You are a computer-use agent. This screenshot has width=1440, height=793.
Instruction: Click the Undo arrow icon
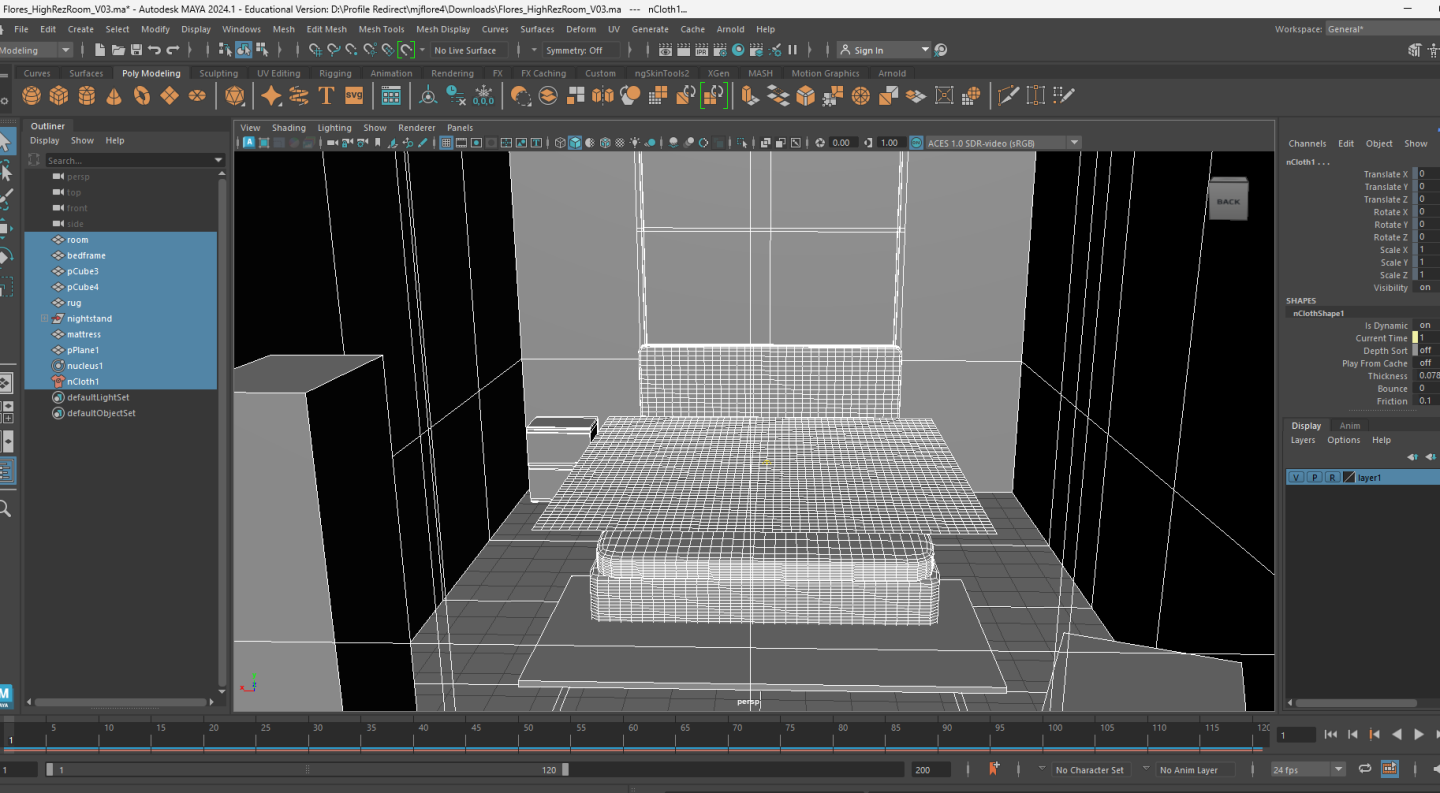[154, 50]
